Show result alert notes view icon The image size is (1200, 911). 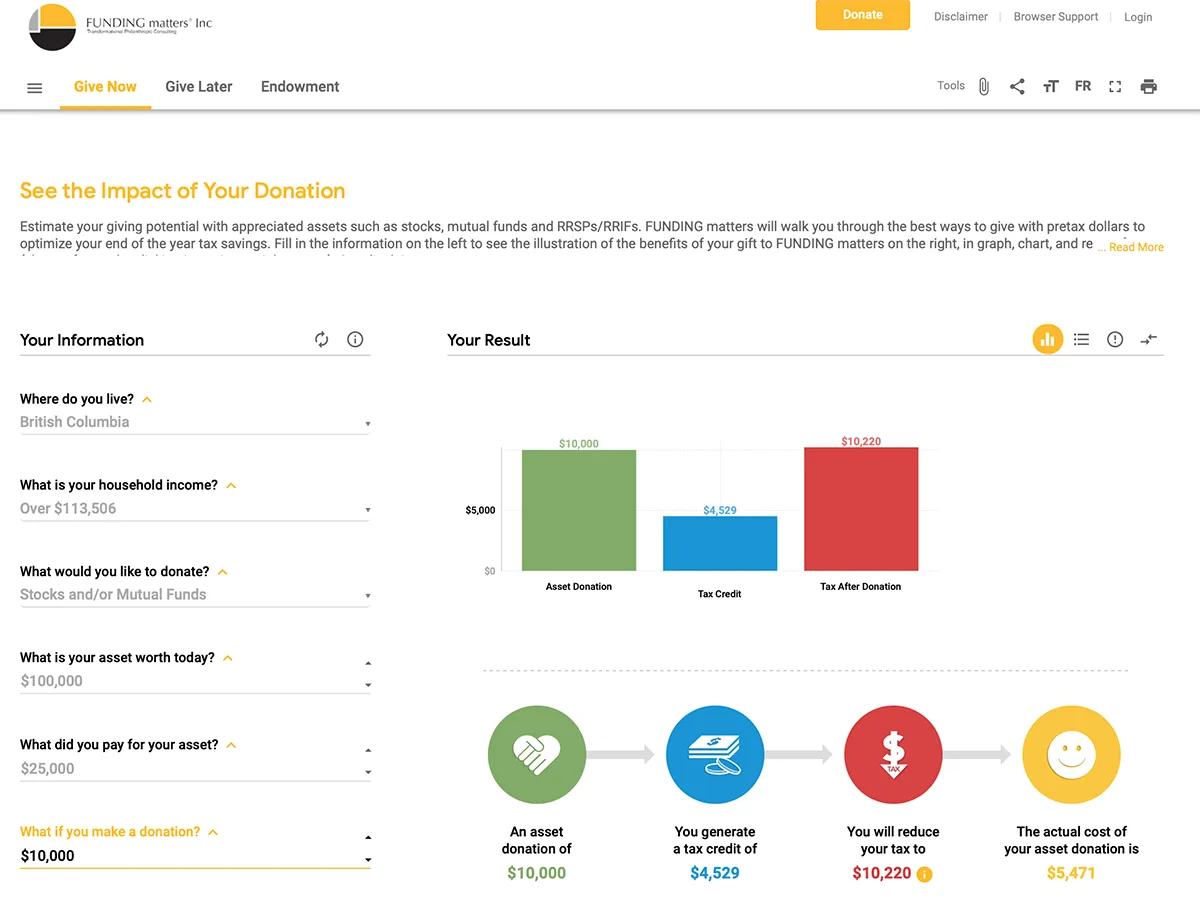pyautogui.click(x=1115, y=340)
